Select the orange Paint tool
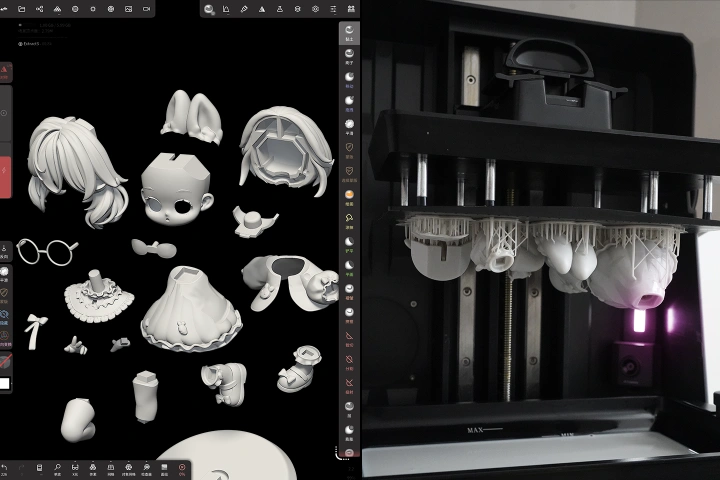Viewport: 720px width, 480px height. point(349,198)
